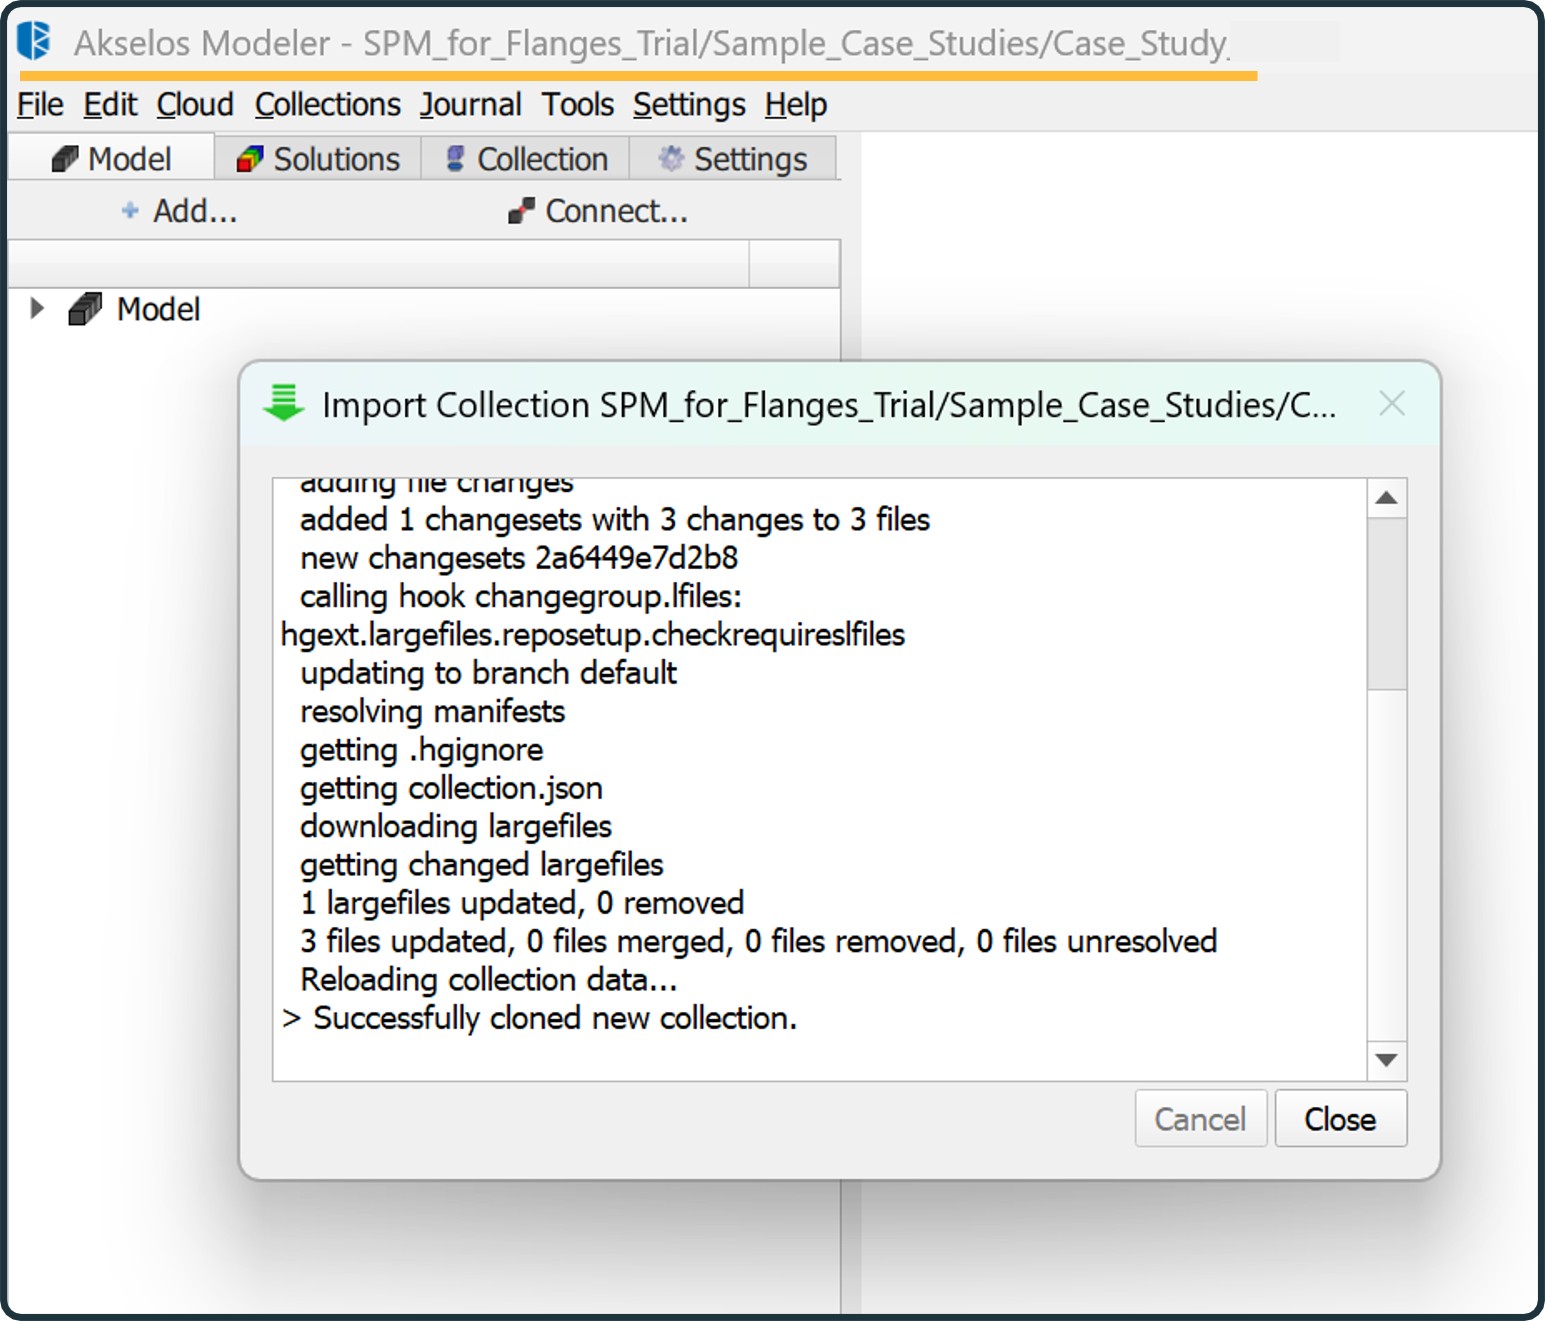Click '1 largefiles updated, 0 removed' line

(522, 902)
